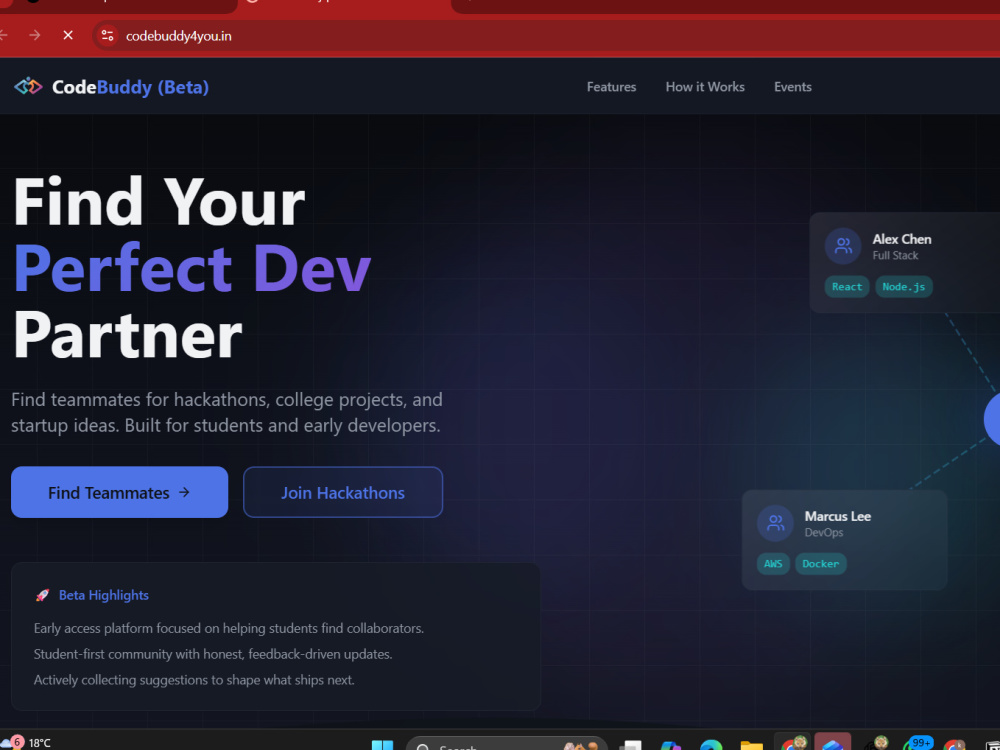The height and width of the screenshot is (750, 1000).
Task: Open the Windows Start menu
Action: (383, 745)
